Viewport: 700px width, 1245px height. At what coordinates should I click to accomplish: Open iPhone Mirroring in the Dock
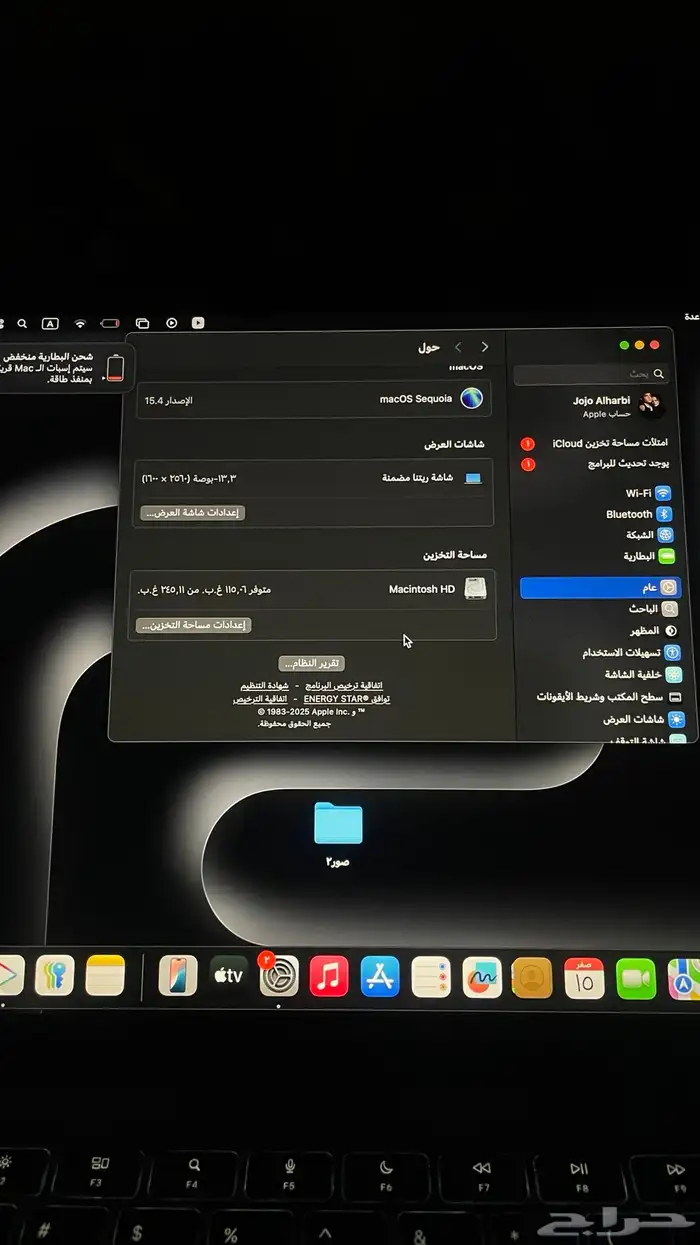coord(178,975)
